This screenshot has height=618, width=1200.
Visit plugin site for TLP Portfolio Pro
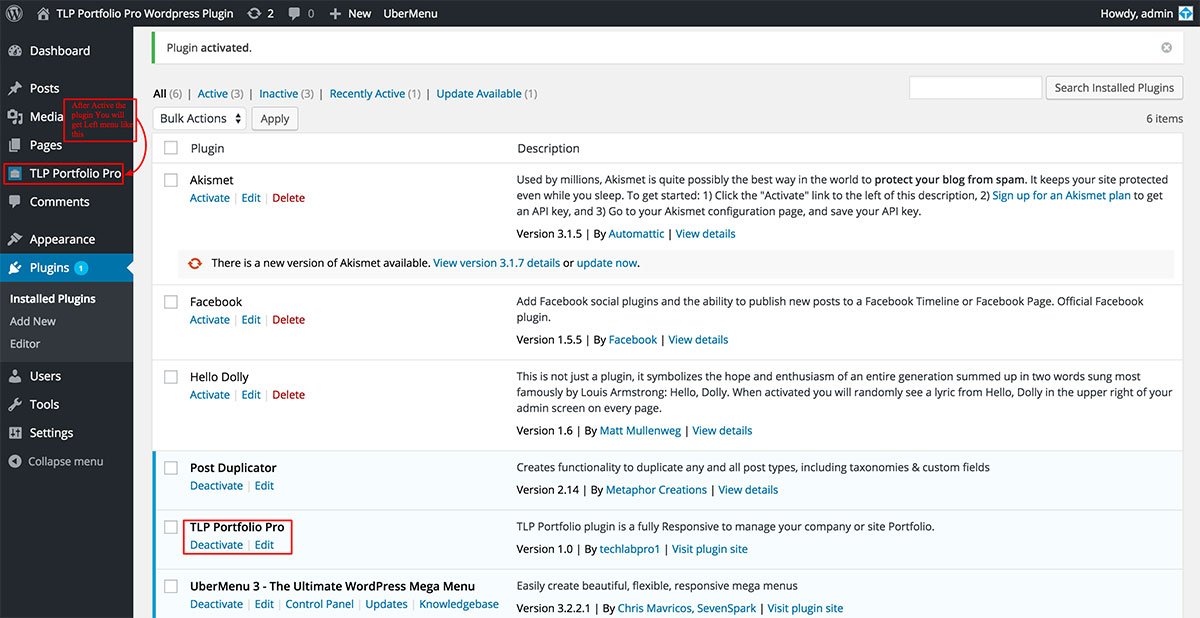pos(709,549)
